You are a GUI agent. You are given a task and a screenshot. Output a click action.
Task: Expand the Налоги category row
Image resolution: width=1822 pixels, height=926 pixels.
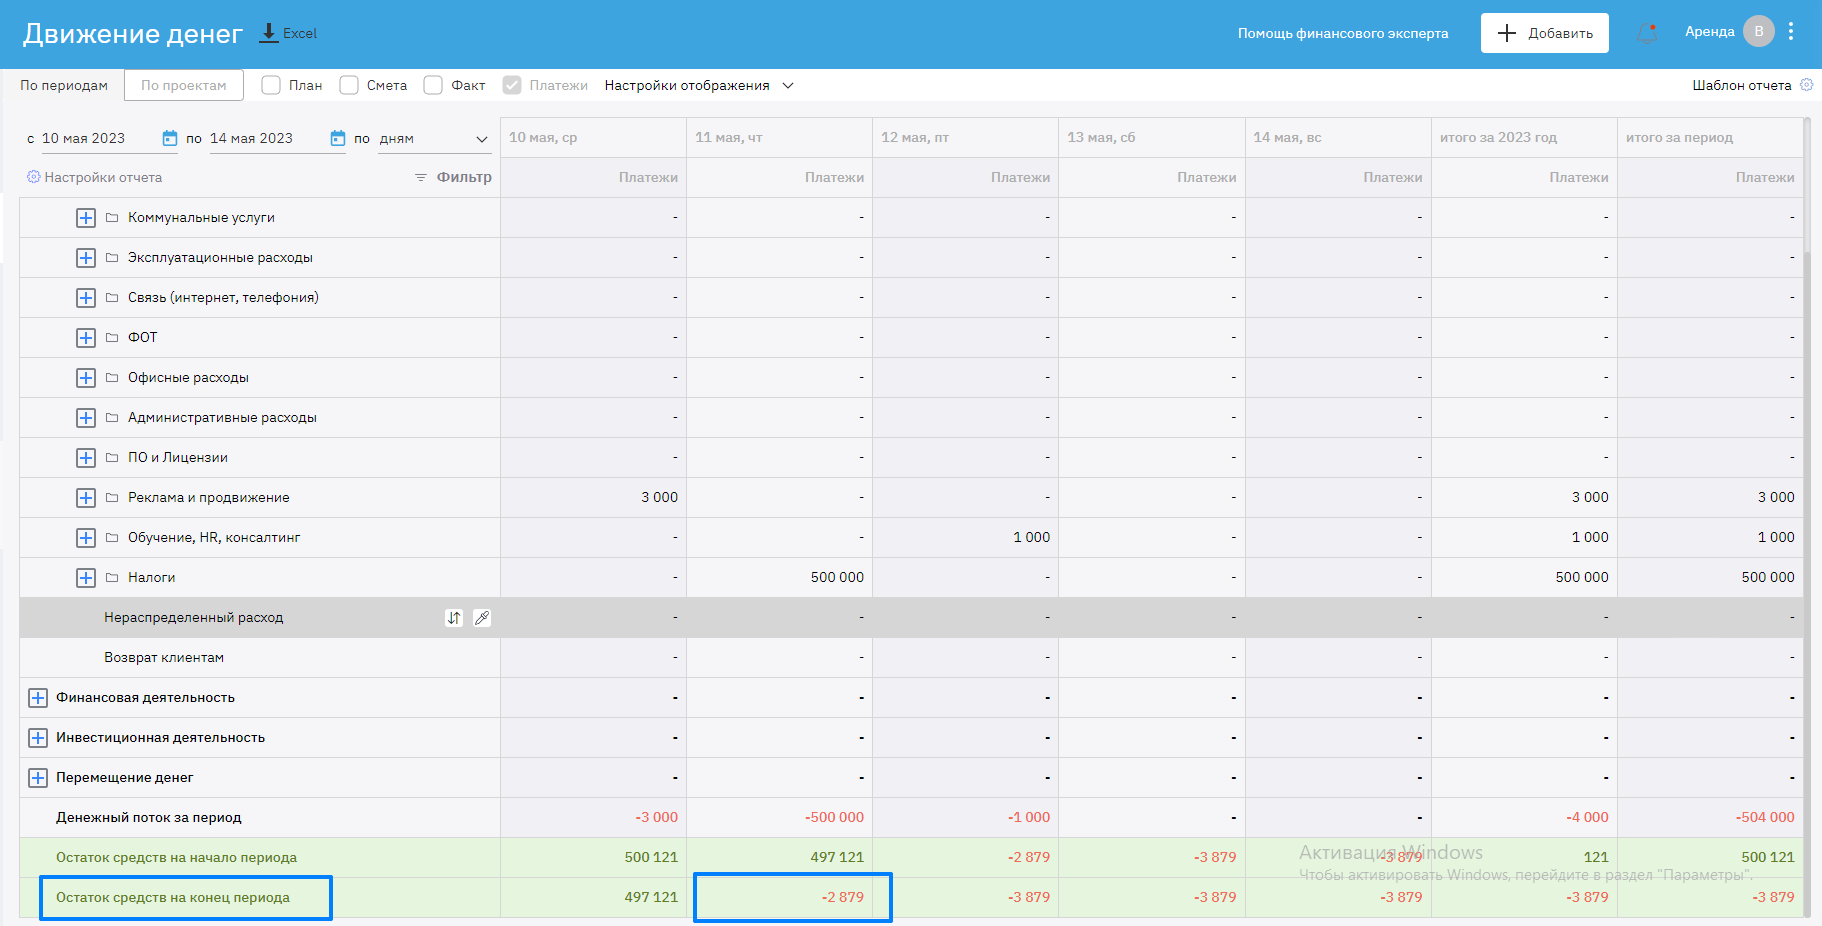(x=86, y=578)
